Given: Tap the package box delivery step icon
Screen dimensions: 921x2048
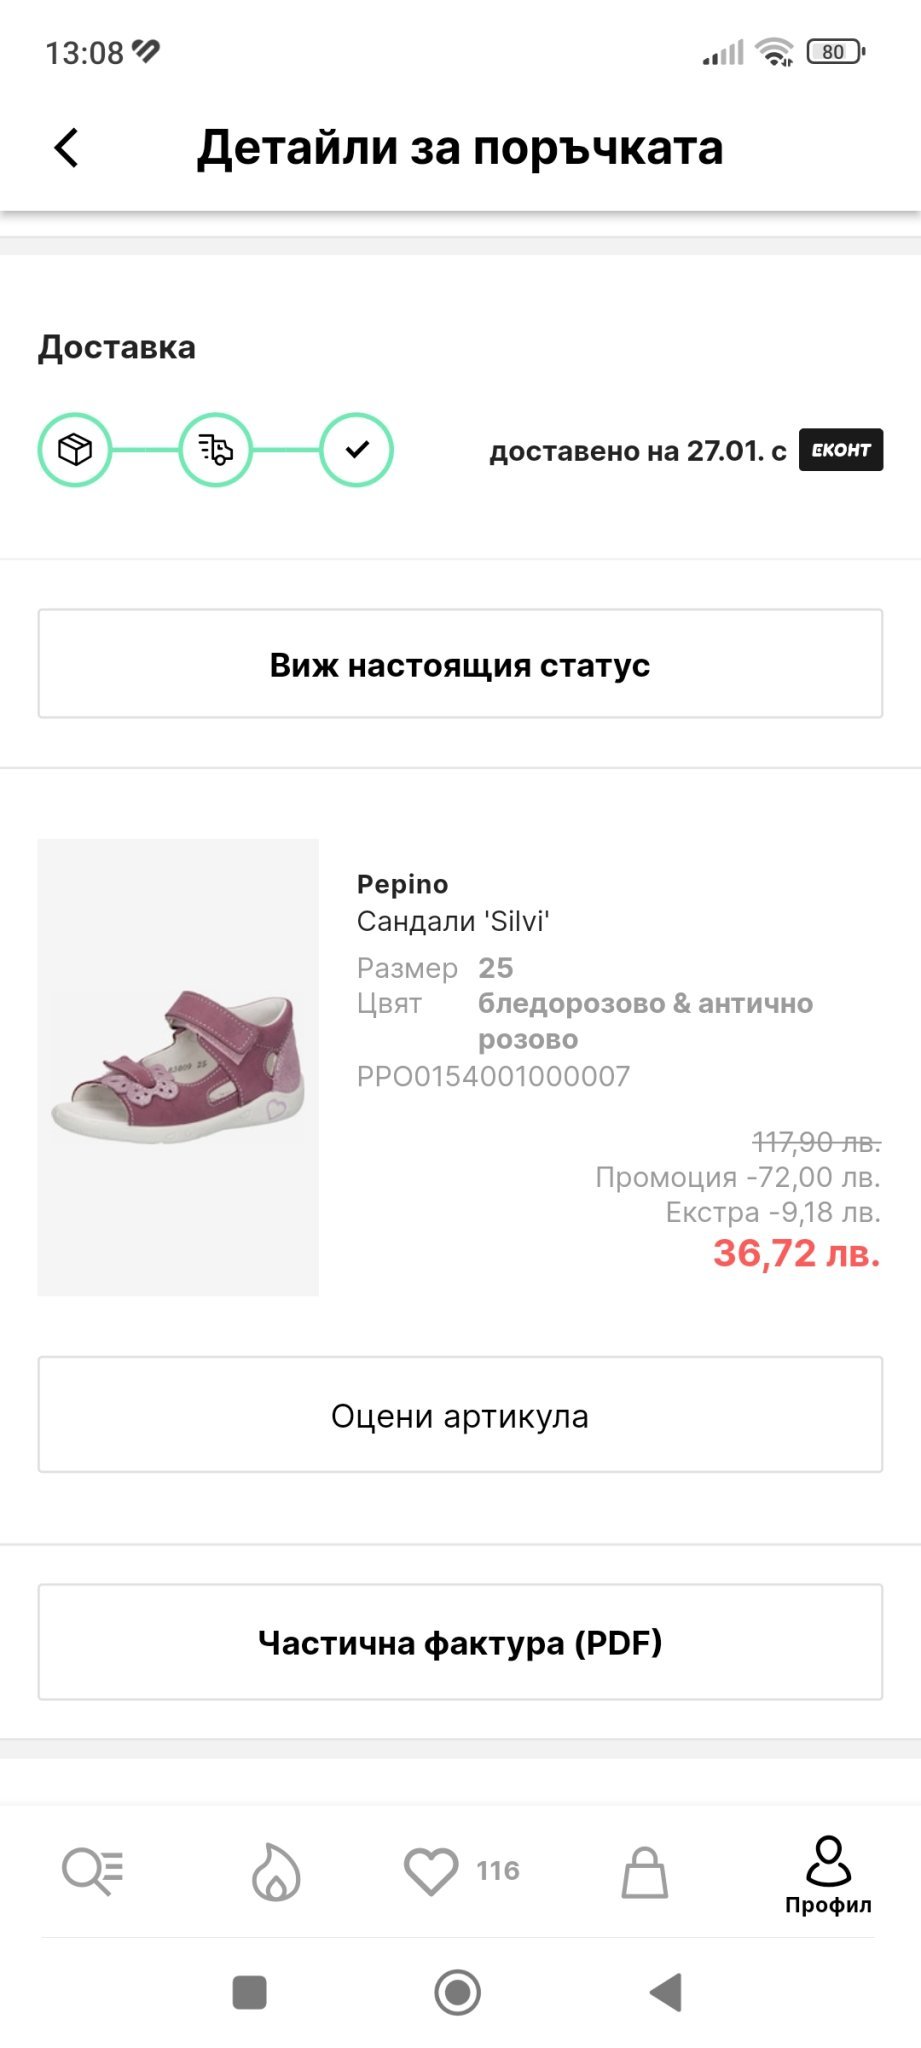Looking at the screenshot, I should [75, 450].
